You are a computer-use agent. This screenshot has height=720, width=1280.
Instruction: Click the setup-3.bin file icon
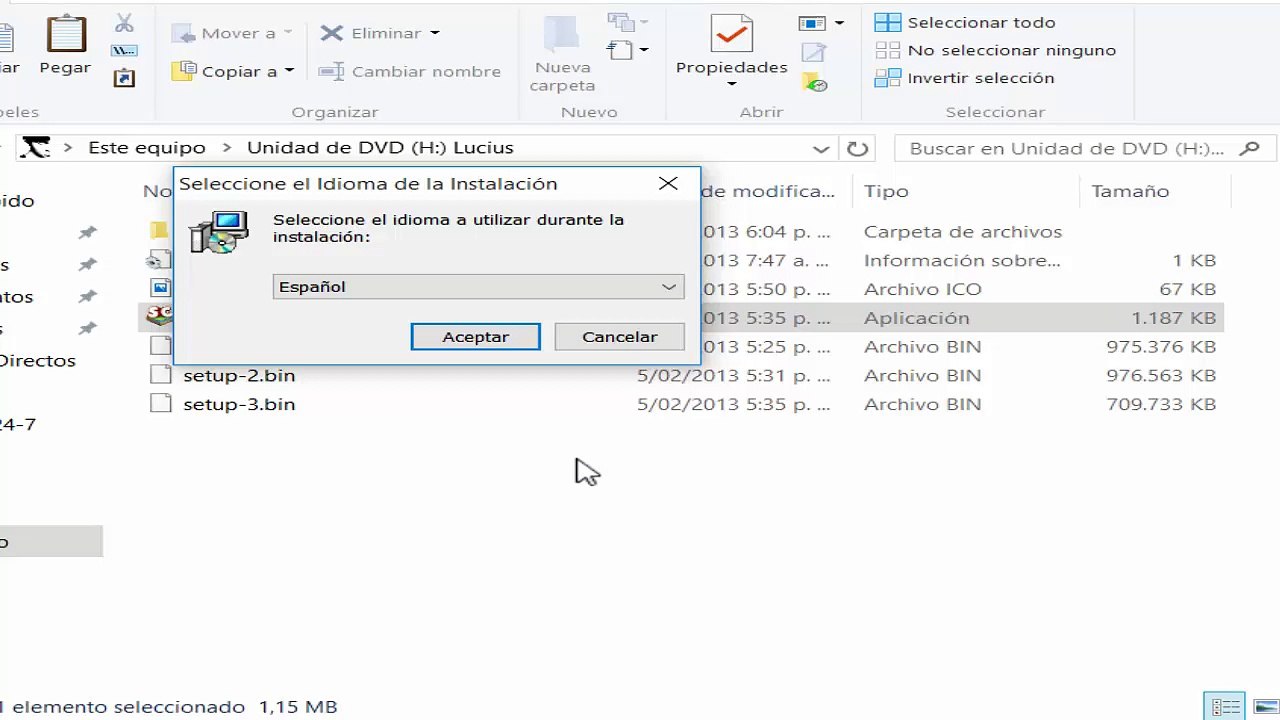(161, 404)
